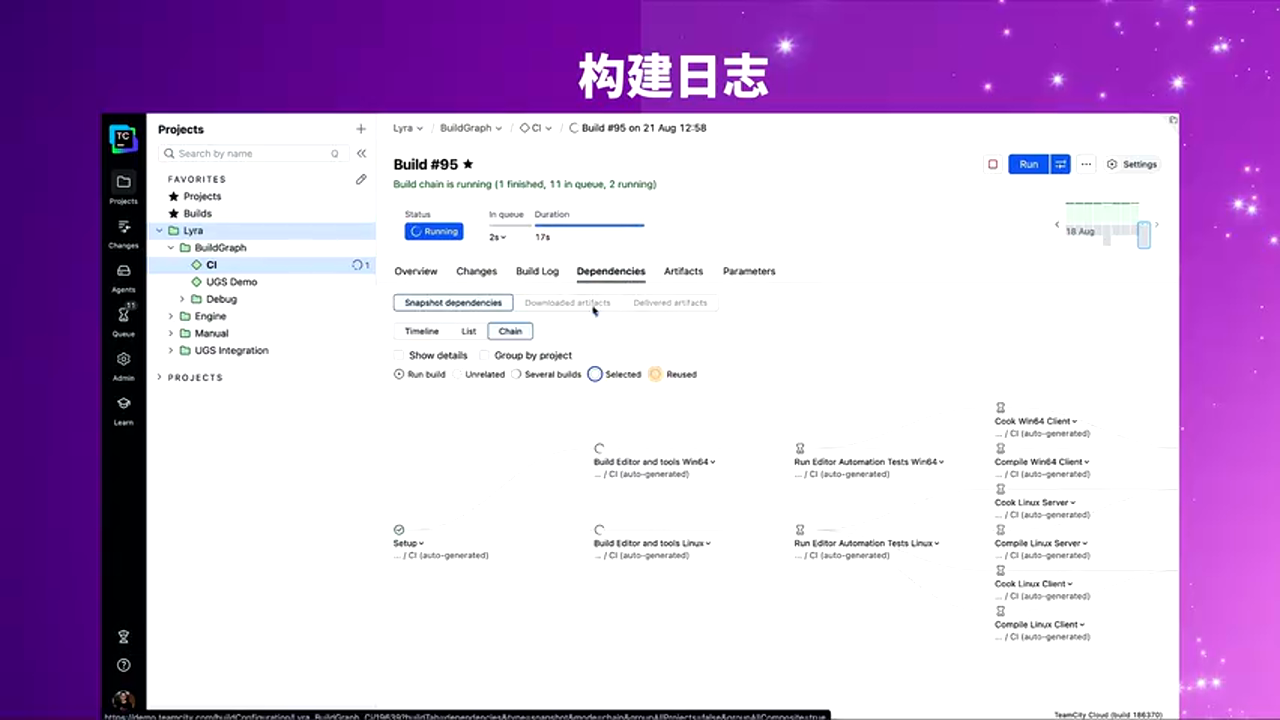The height and width of the screenshot is (720, 1280).
Task: Check the Group by project option
Action: [x=487, y=355]
